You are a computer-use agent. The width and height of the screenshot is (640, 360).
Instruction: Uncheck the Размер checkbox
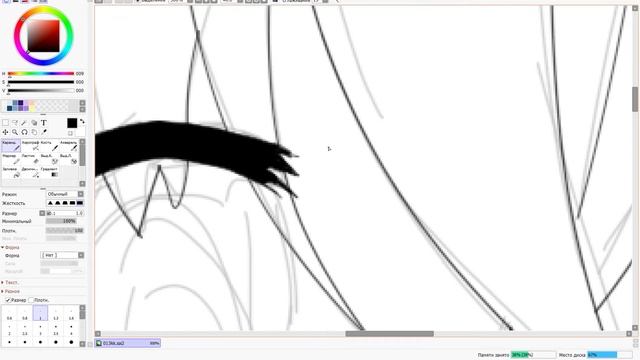click(x=8, y=300)
